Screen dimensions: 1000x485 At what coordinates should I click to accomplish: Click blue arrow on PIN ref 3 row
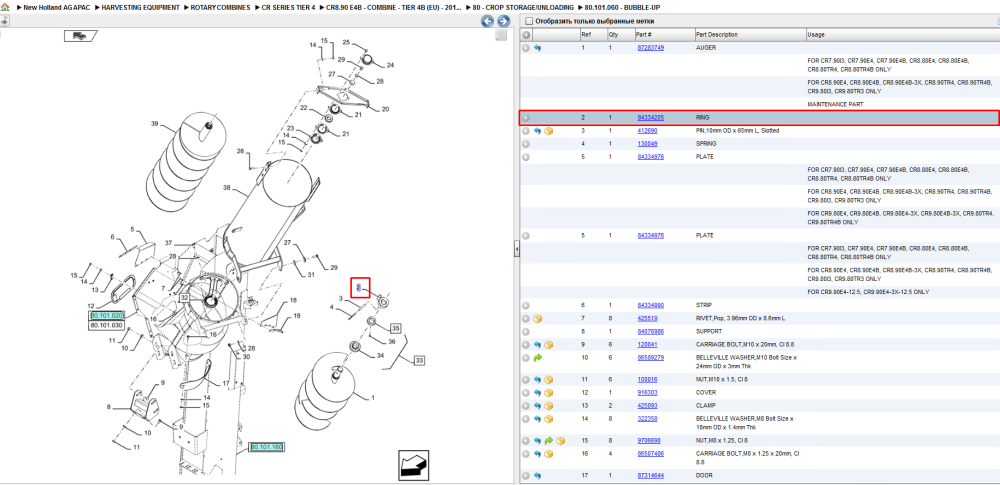(x=537, y=131)
